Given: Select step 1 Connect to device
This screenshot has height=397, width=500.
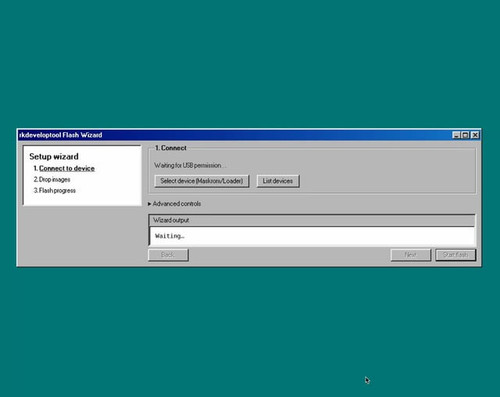Looking at the screenshot, I should point(64,168).
